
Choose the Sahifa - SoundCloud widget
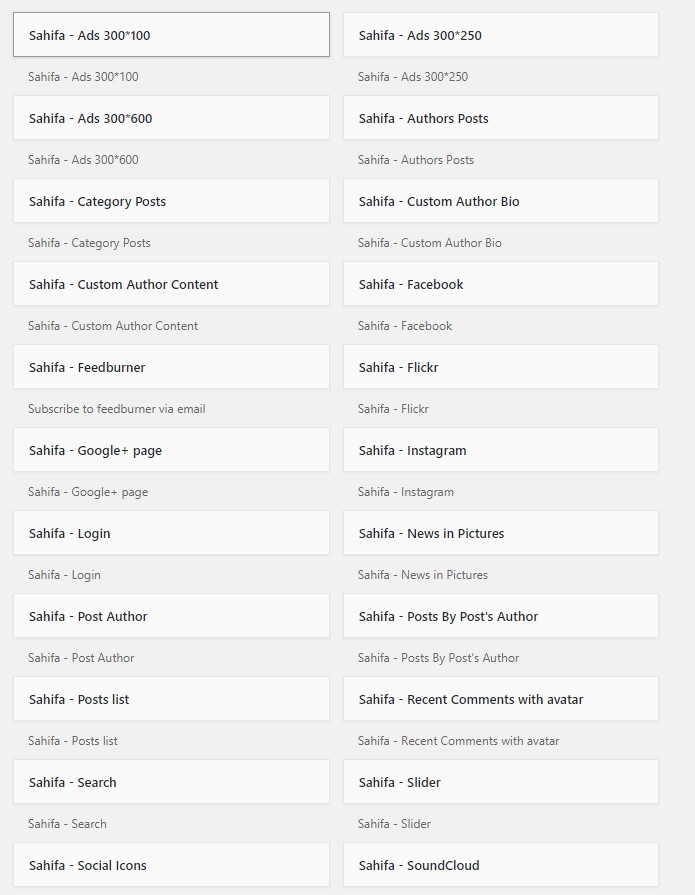[x=500, y=864]
